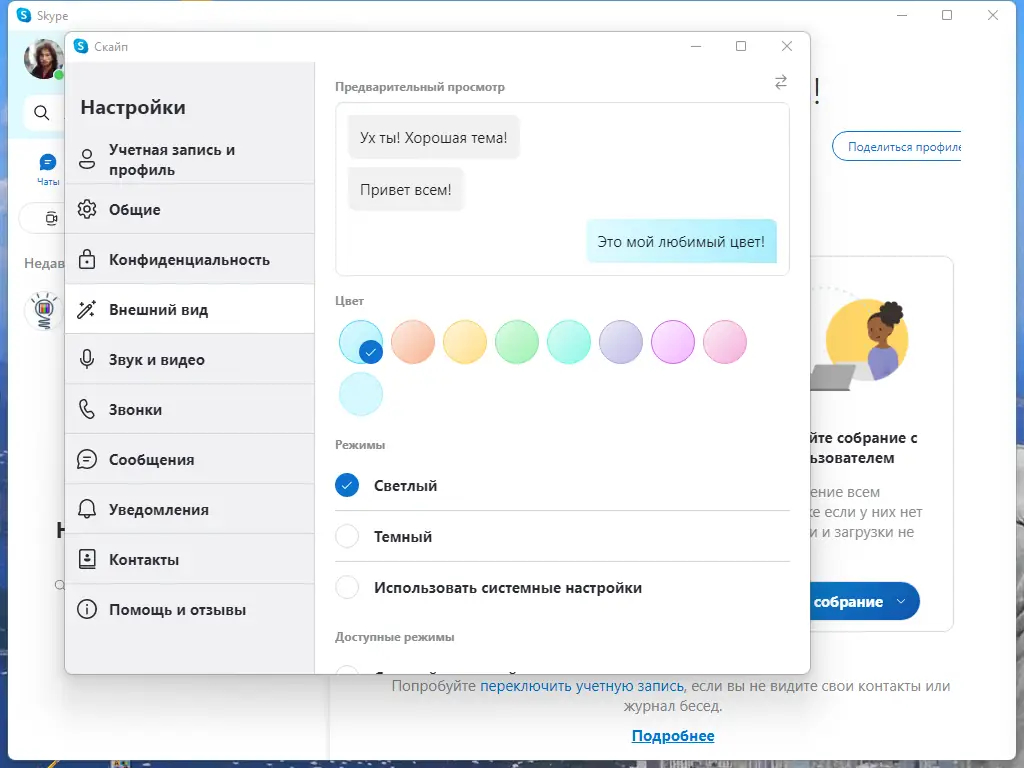Click the 'Это мой любимый цвет!' preview bubble

click(x=681, y=241)
